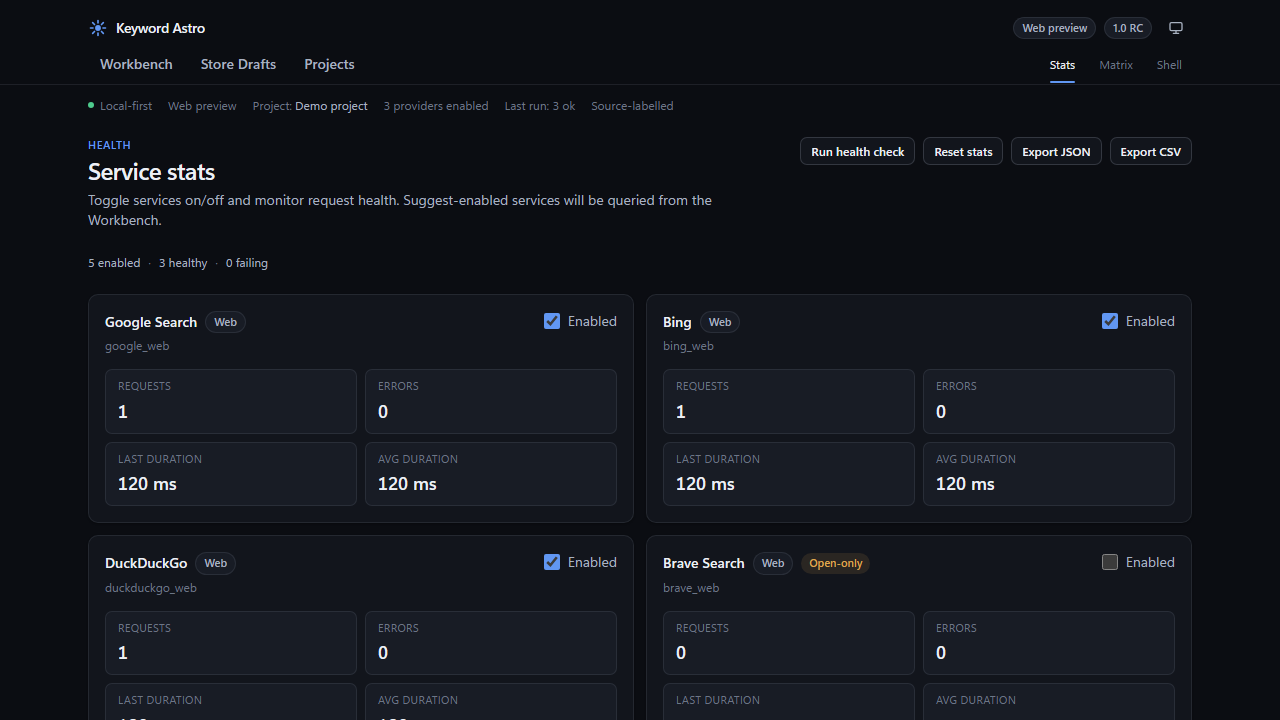Click the Local-first status entry

point(120,106)
